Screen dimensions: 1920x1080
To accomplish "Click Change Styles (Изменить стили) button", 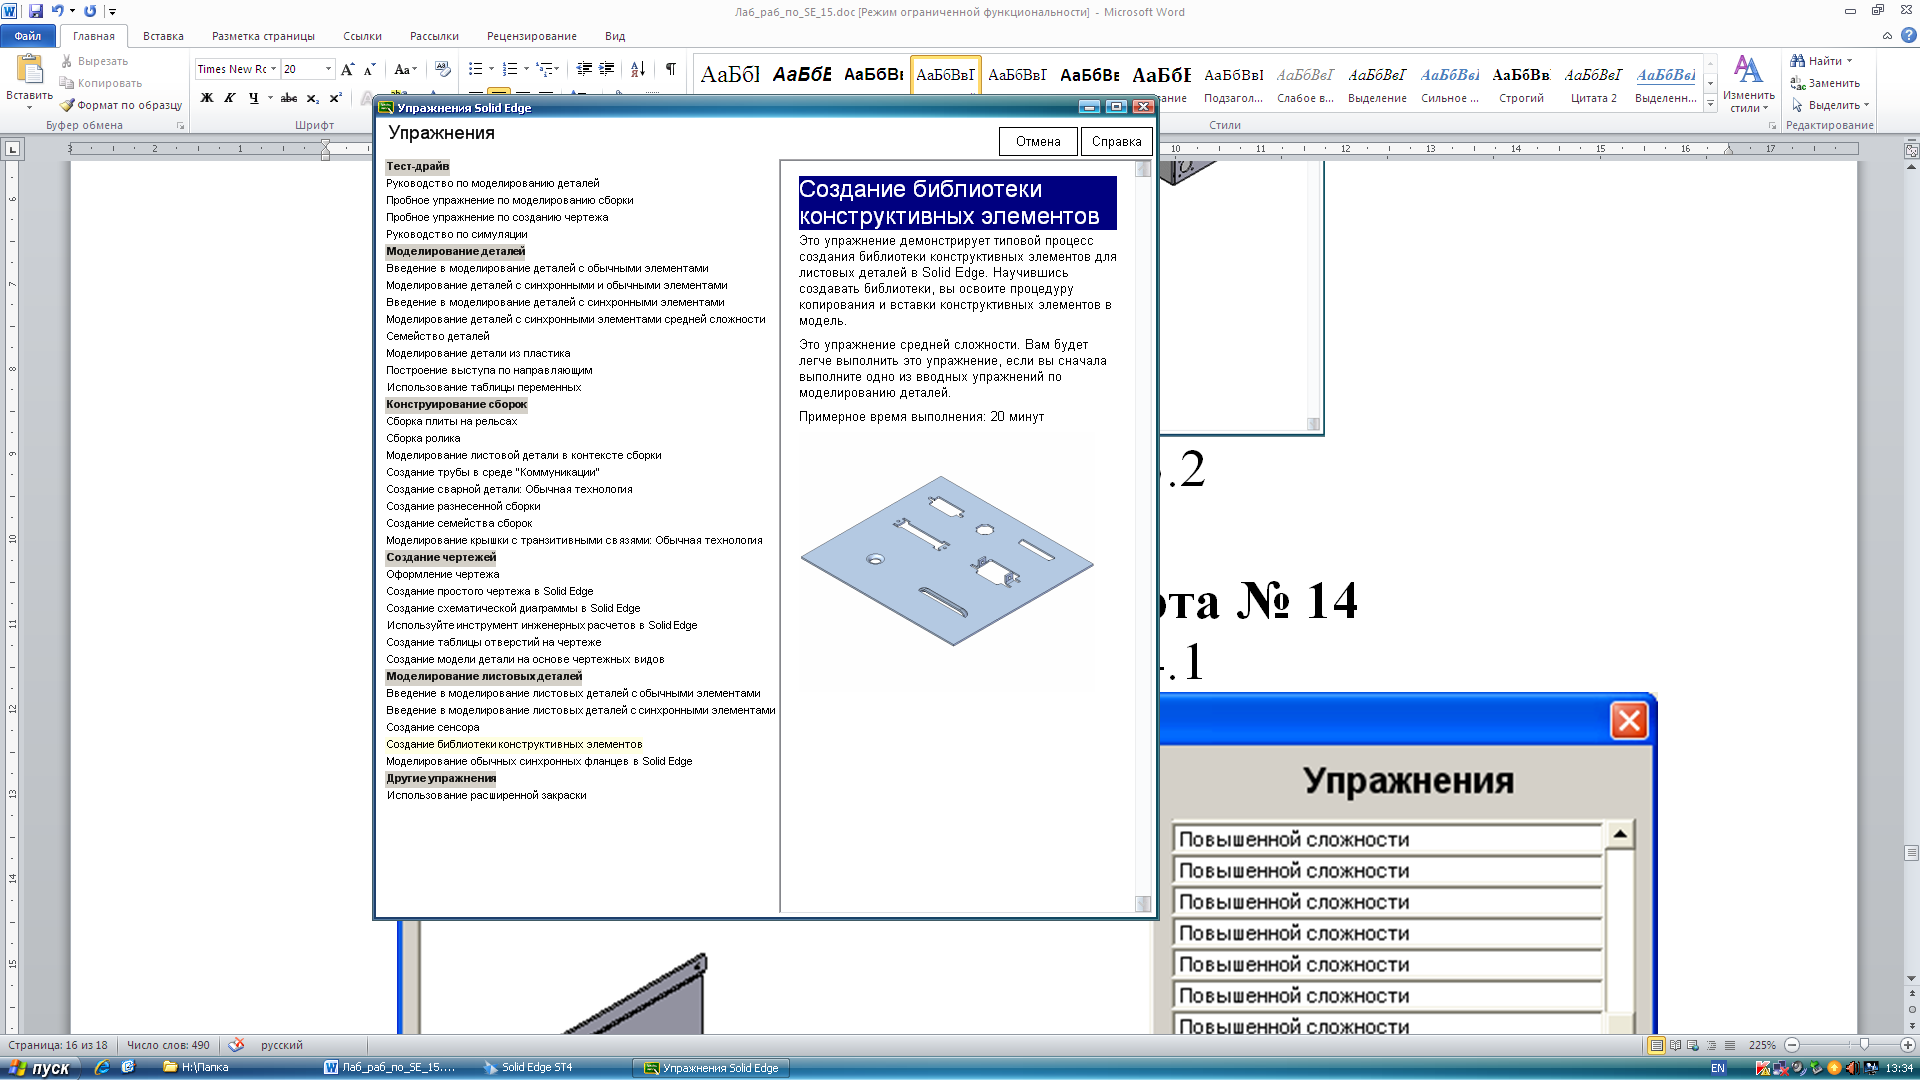I will 1748,84.
